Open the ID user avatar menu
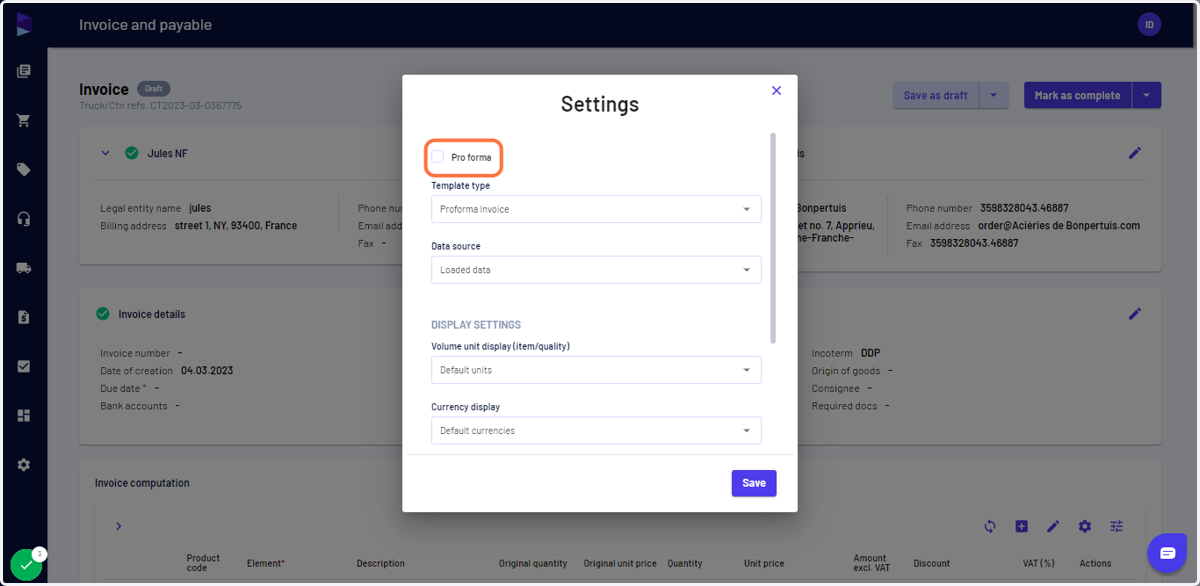 pyautogui.click(x=1149, y=25)
